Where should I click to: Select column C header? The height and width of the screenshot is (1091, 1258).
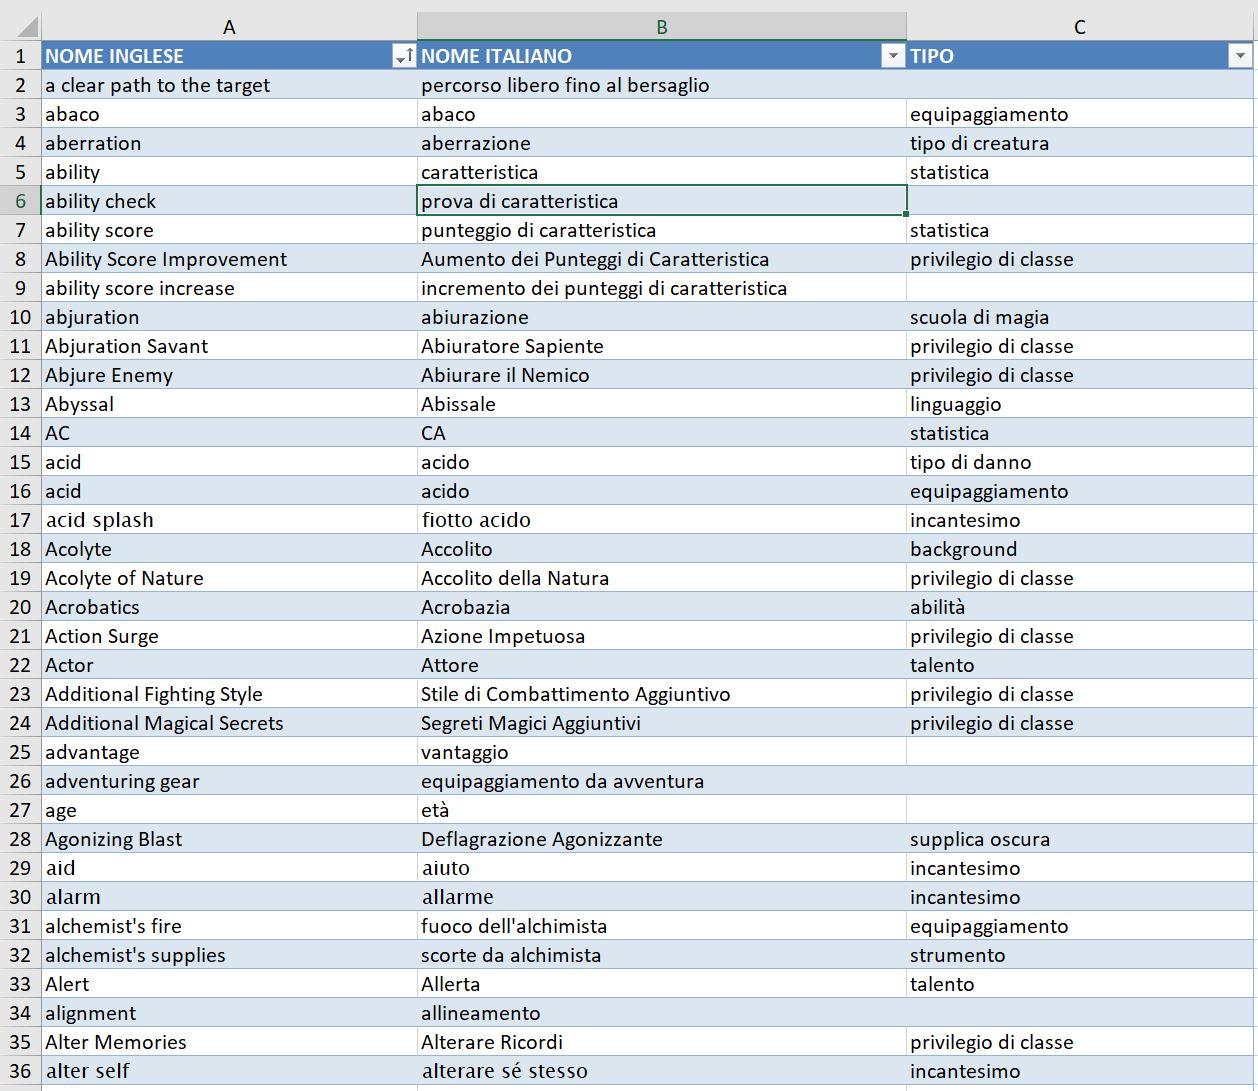(x=1079, y=27)
